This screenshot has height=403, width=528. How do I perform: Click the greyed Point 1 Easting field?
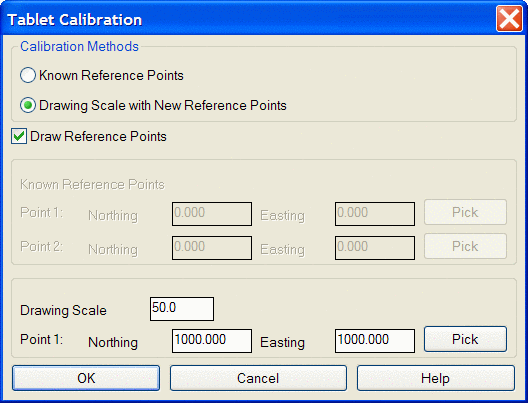coord(375,214)
